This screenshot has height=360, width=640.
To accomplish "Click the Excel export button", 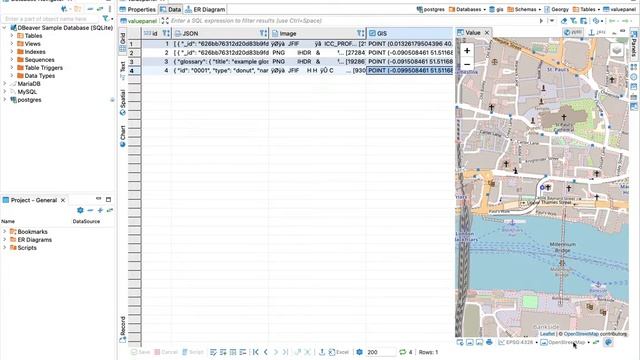I will (339, 352).
